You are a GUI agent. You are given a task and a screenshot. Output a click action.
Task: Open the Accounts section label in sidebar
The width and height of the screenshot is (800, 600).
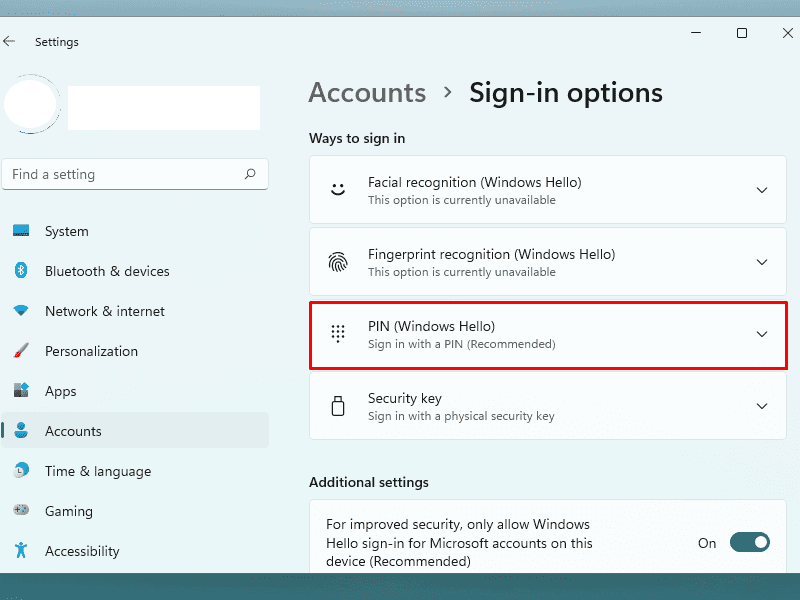(73, 431)
